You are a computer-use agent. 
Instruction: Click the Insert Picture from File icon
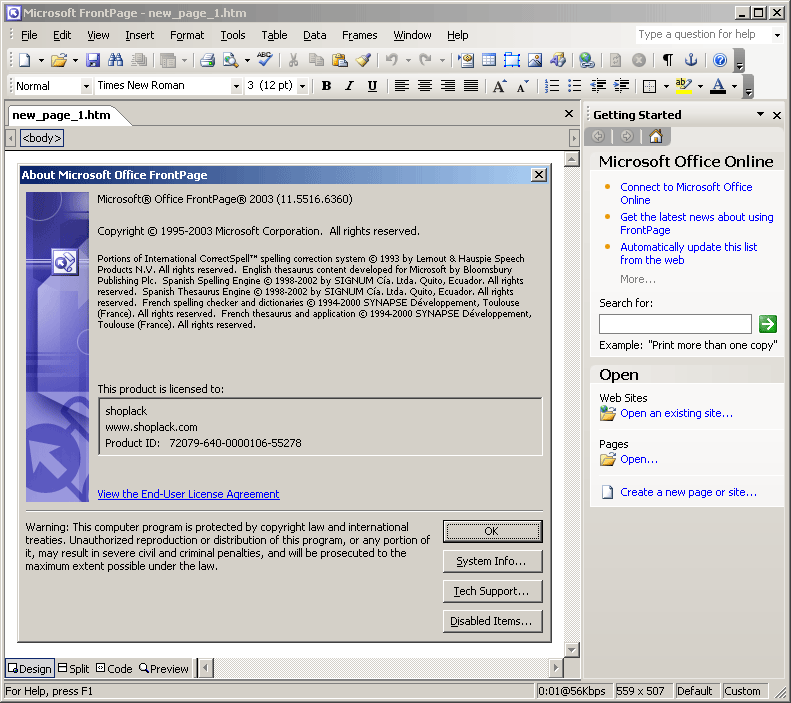click(x=535, y=61)
